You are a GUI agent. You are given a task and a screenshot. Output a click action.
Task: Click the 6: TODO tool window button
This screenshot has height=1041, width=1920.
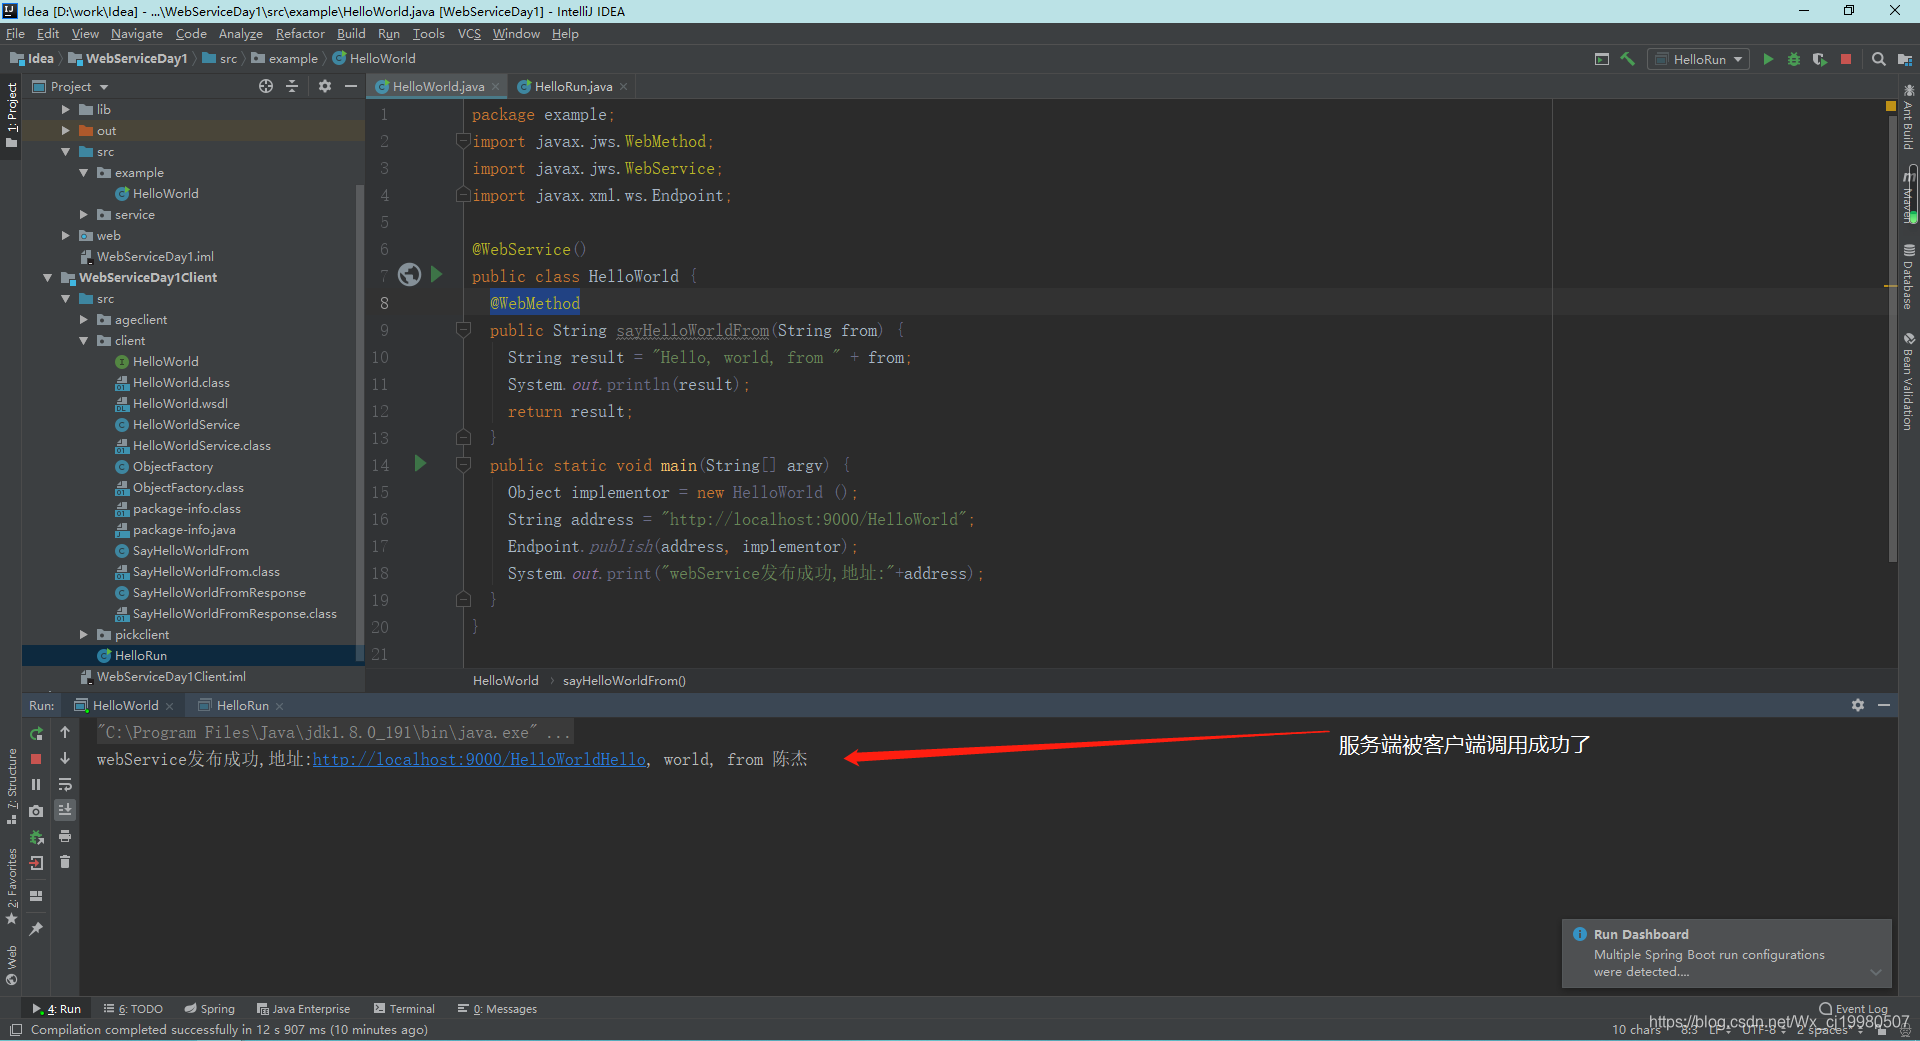point(133,1009)
